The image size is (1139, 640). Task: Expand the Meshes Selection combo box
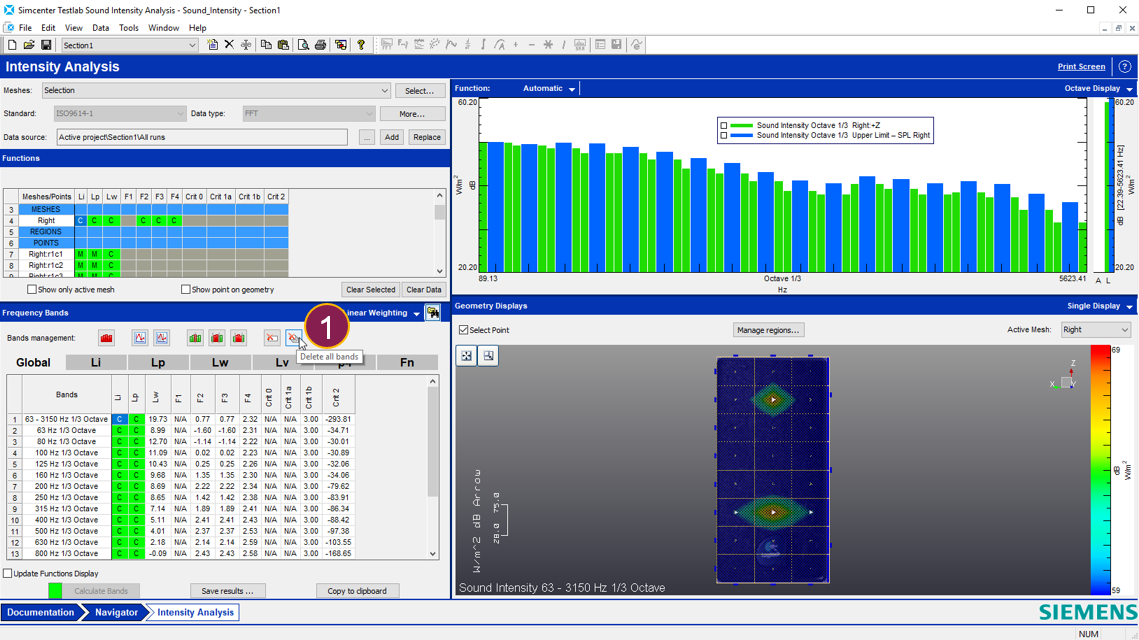[384, 91]
